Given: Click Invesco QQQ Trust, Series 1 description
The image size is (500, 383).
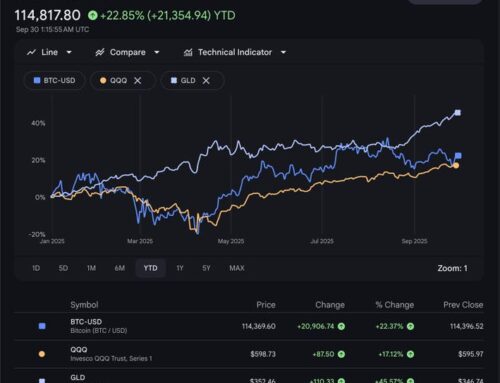Looking at the screenshot, I should pos(111,359).
